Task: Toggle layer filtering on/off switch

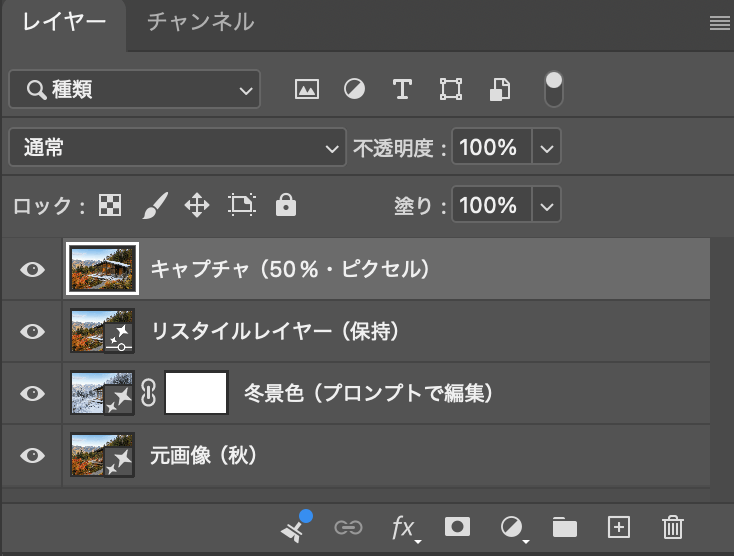Action: pos(554,89)
